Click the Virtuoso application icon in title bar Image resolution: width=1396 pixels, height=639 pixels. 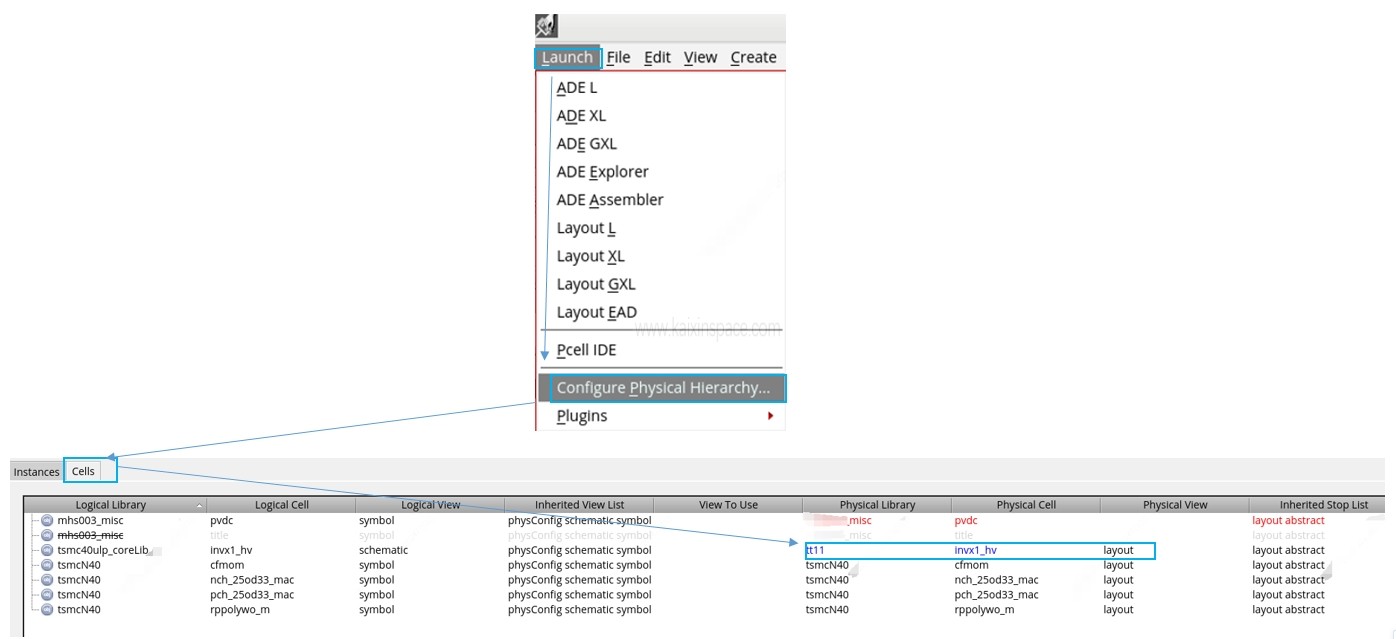pos(546,26)
